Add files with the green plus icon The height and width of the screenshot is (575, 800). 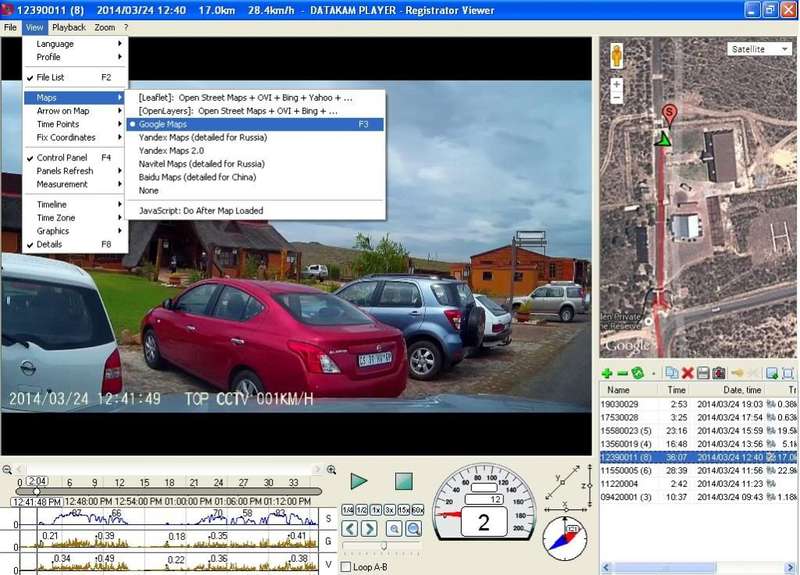(x=606, y=373)
